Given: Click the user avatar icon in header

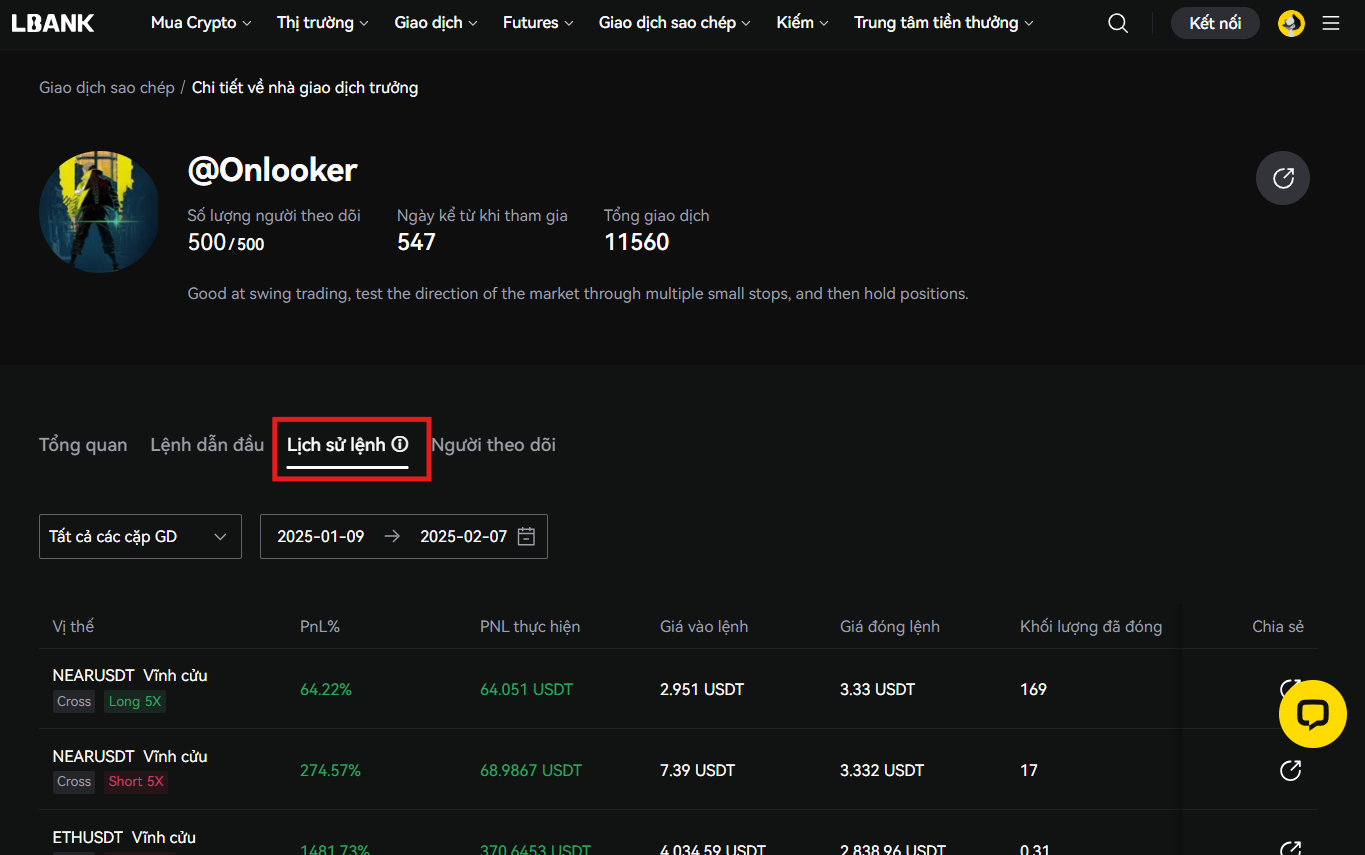Looking at the screenshot, I should pos(1291,23).
